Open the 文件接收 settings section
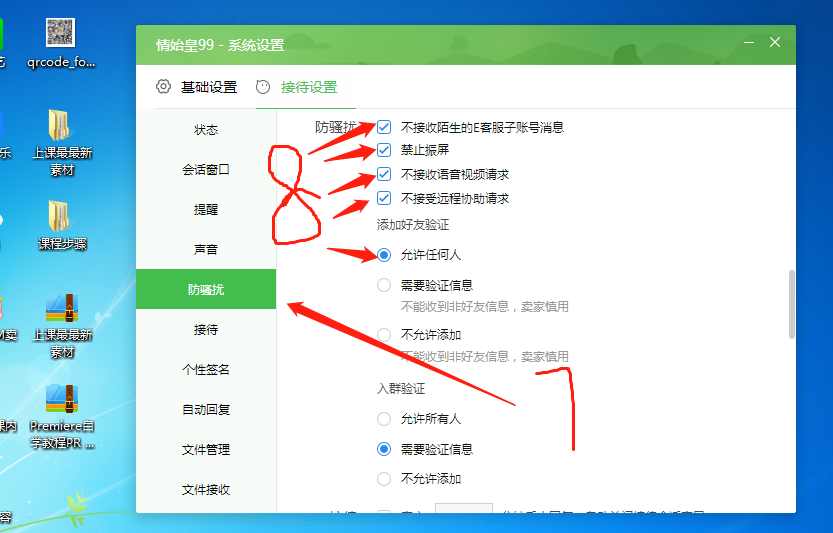Screen dimensions: 833x533 206,489
